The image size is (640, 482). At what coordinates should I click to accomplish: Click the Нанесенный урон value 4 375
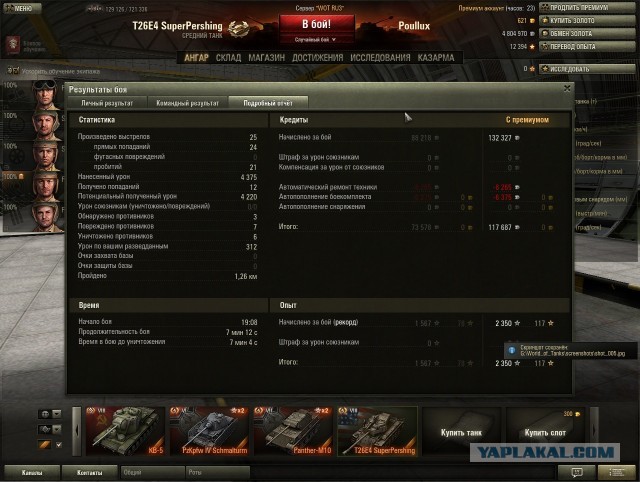[249, 177]
